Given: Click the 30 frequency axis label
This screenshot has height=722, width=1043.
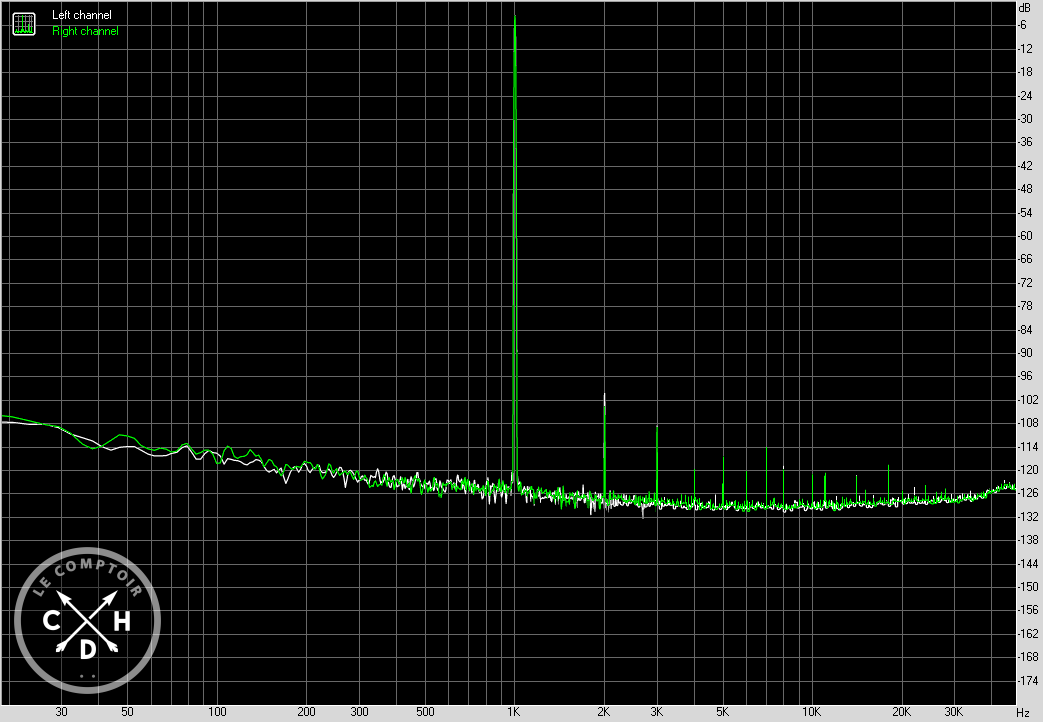Looking at the screenshot, I should [61, 712].
